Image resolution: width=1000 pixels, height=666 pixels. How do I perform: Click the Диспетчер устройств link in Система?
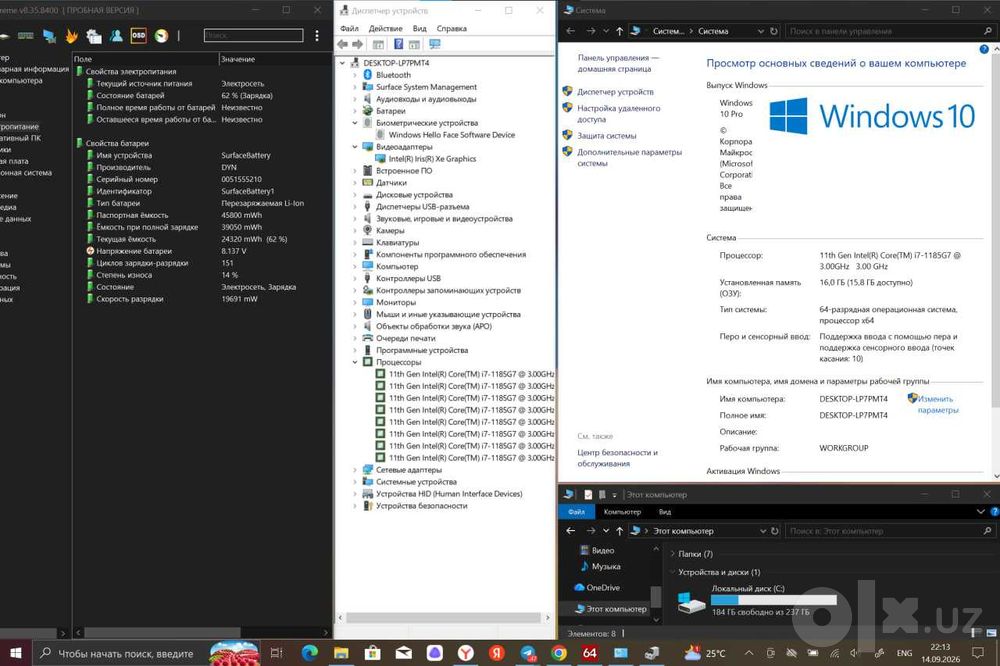(x=615, y=92)
